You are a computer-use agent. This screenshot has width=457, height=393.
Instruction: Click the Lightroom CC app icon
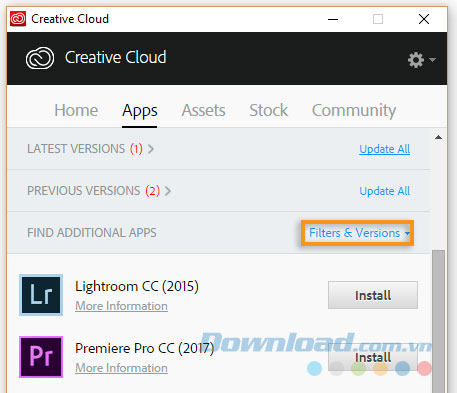coord(41,295)
